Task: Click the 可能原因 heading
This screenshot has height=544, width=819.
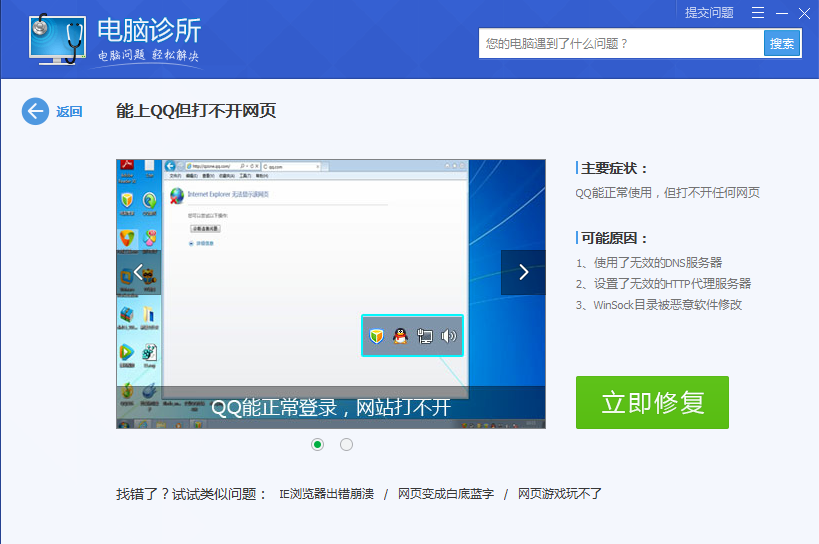Action: click(x=614, y=238)
